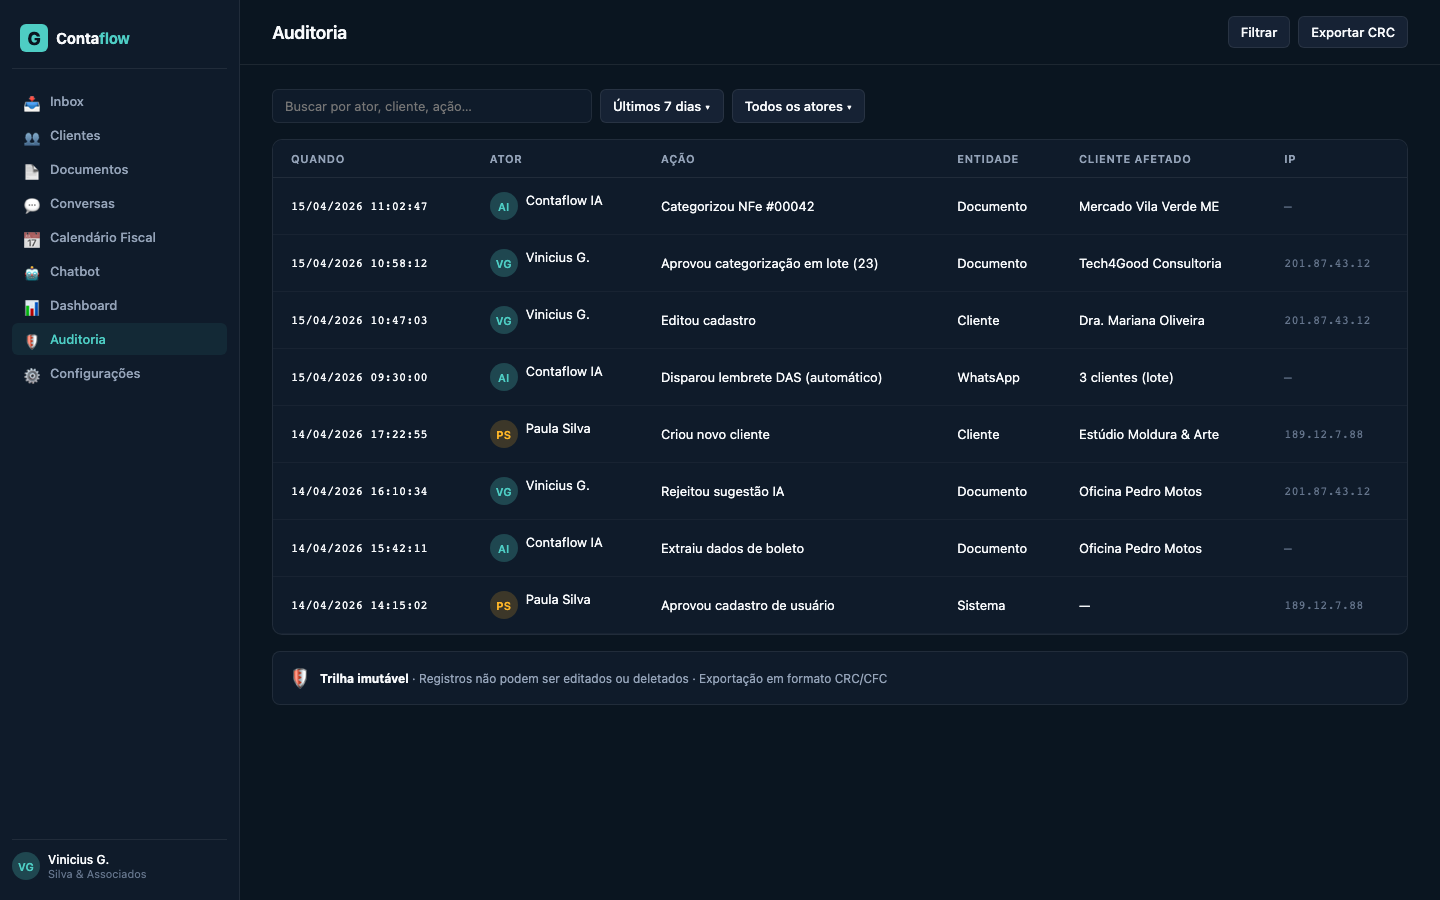
Task: Click the Clientes people icon
Action: point(32,137)
